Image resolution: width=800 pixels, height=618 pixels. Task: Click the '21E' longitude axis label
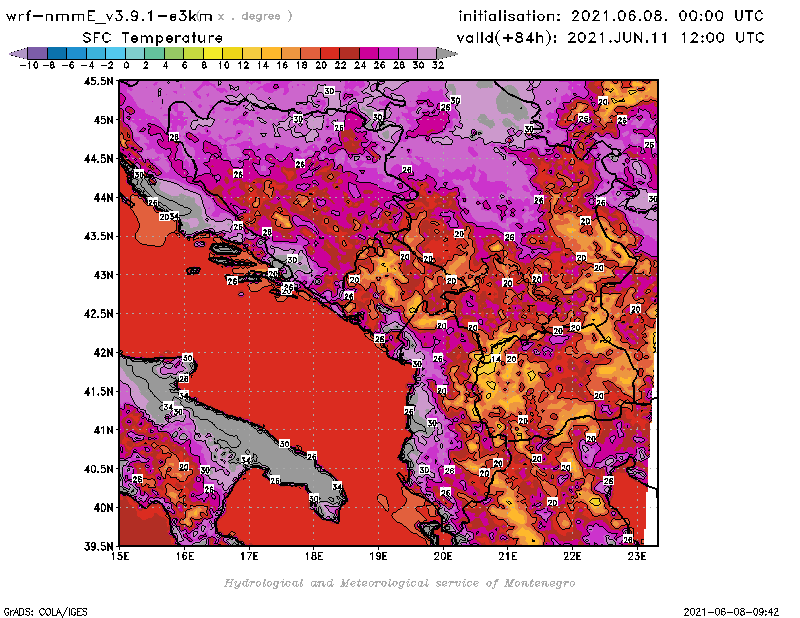508,556
